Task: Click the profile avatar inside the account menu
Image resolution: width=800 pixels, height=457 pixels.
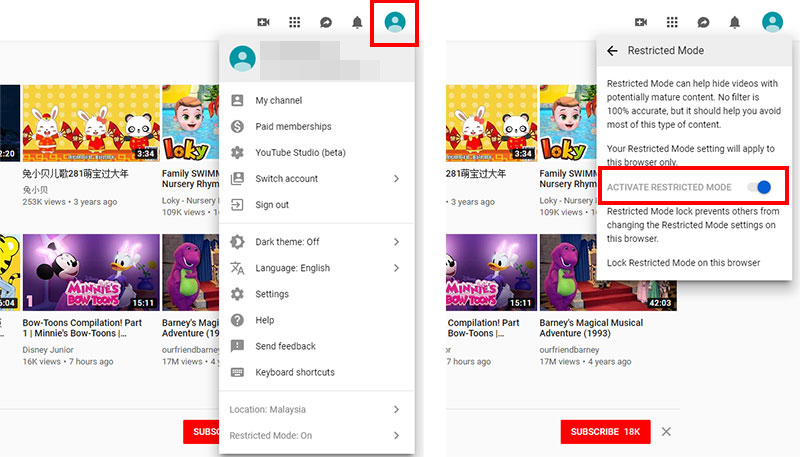Action: (242, 59)
